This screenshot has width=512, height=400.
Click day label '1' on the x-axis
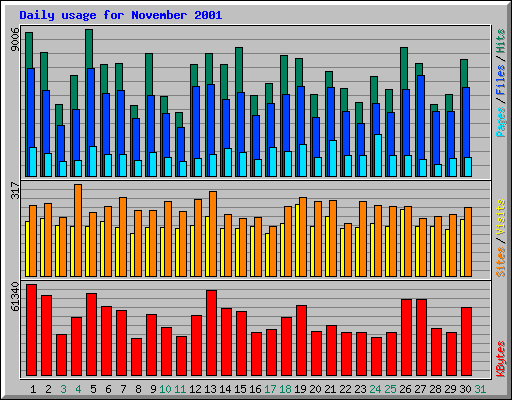[33, 389]
